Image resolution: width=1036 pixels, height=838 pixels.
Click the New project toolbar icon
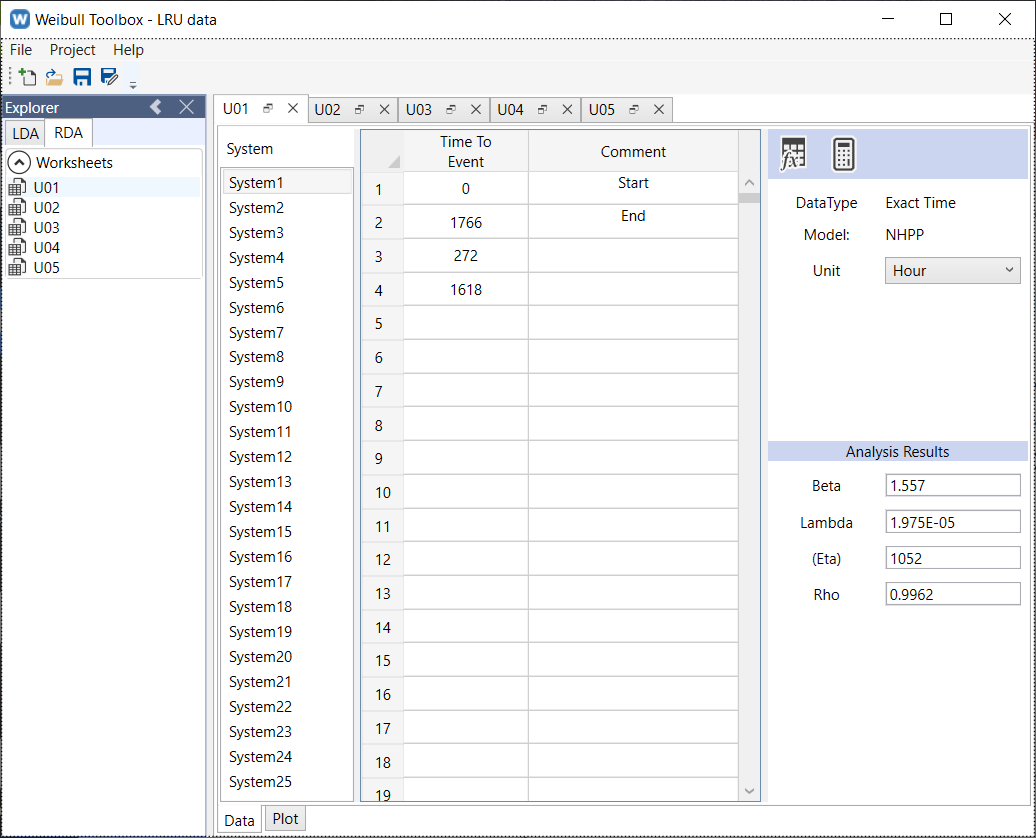27,77
